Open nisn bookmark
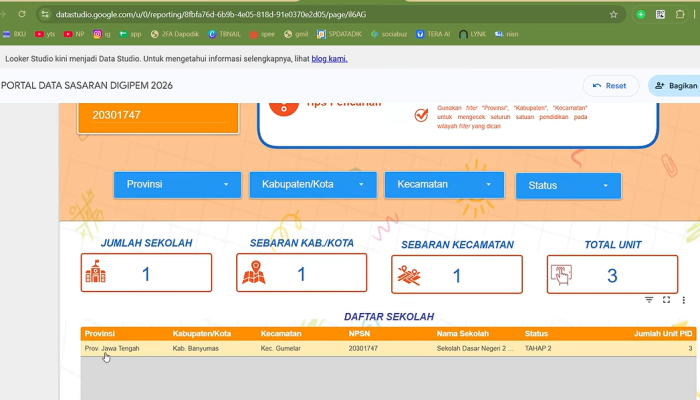Viewport: 700px width, 400px height. (506, 34)
